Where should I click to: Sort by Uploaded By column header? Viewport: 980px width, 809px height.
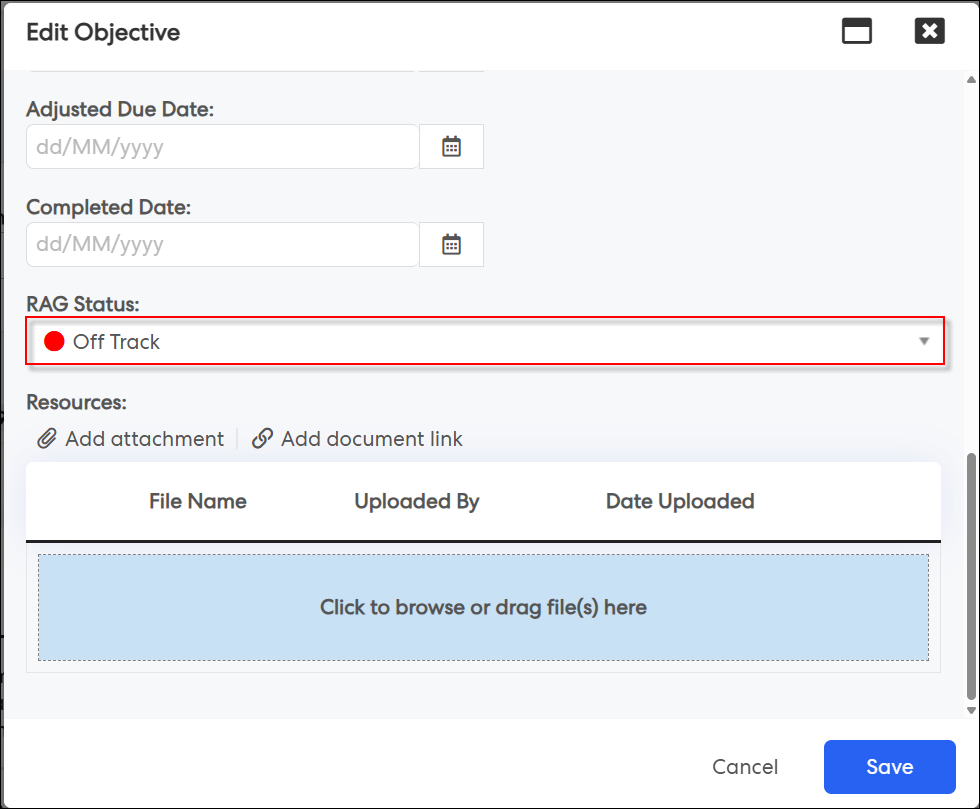[417, 501]
